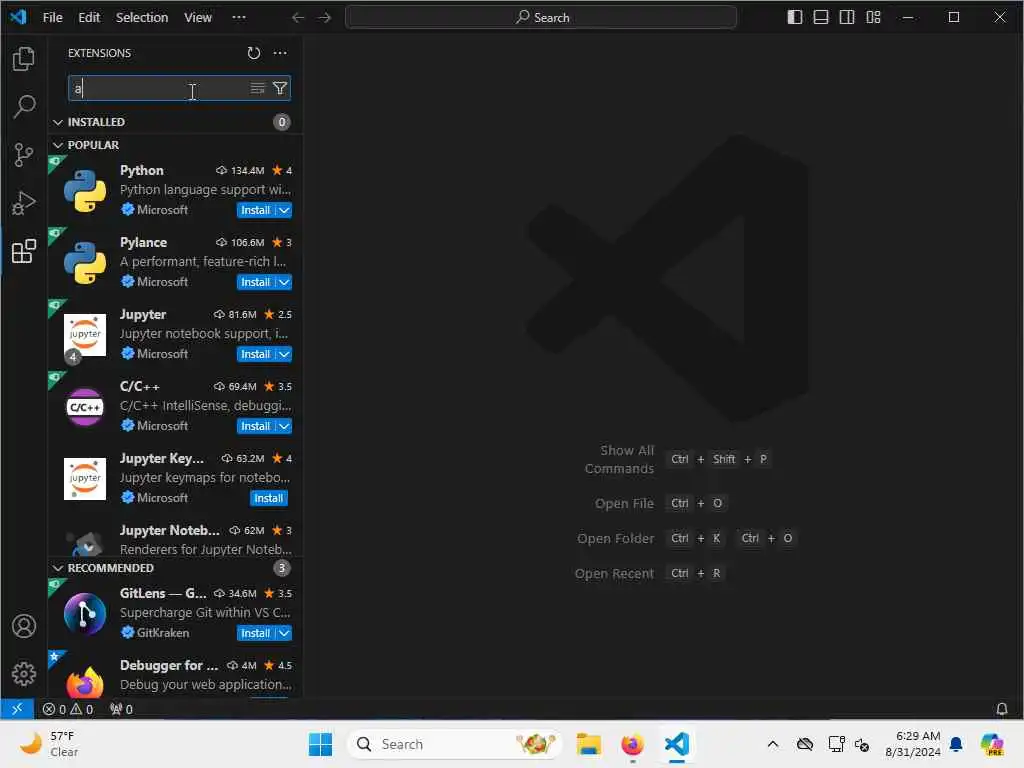Open the Run and Debug view
Screen dimensions: 1024x768
pyautogui.click(x=24, y=203)
